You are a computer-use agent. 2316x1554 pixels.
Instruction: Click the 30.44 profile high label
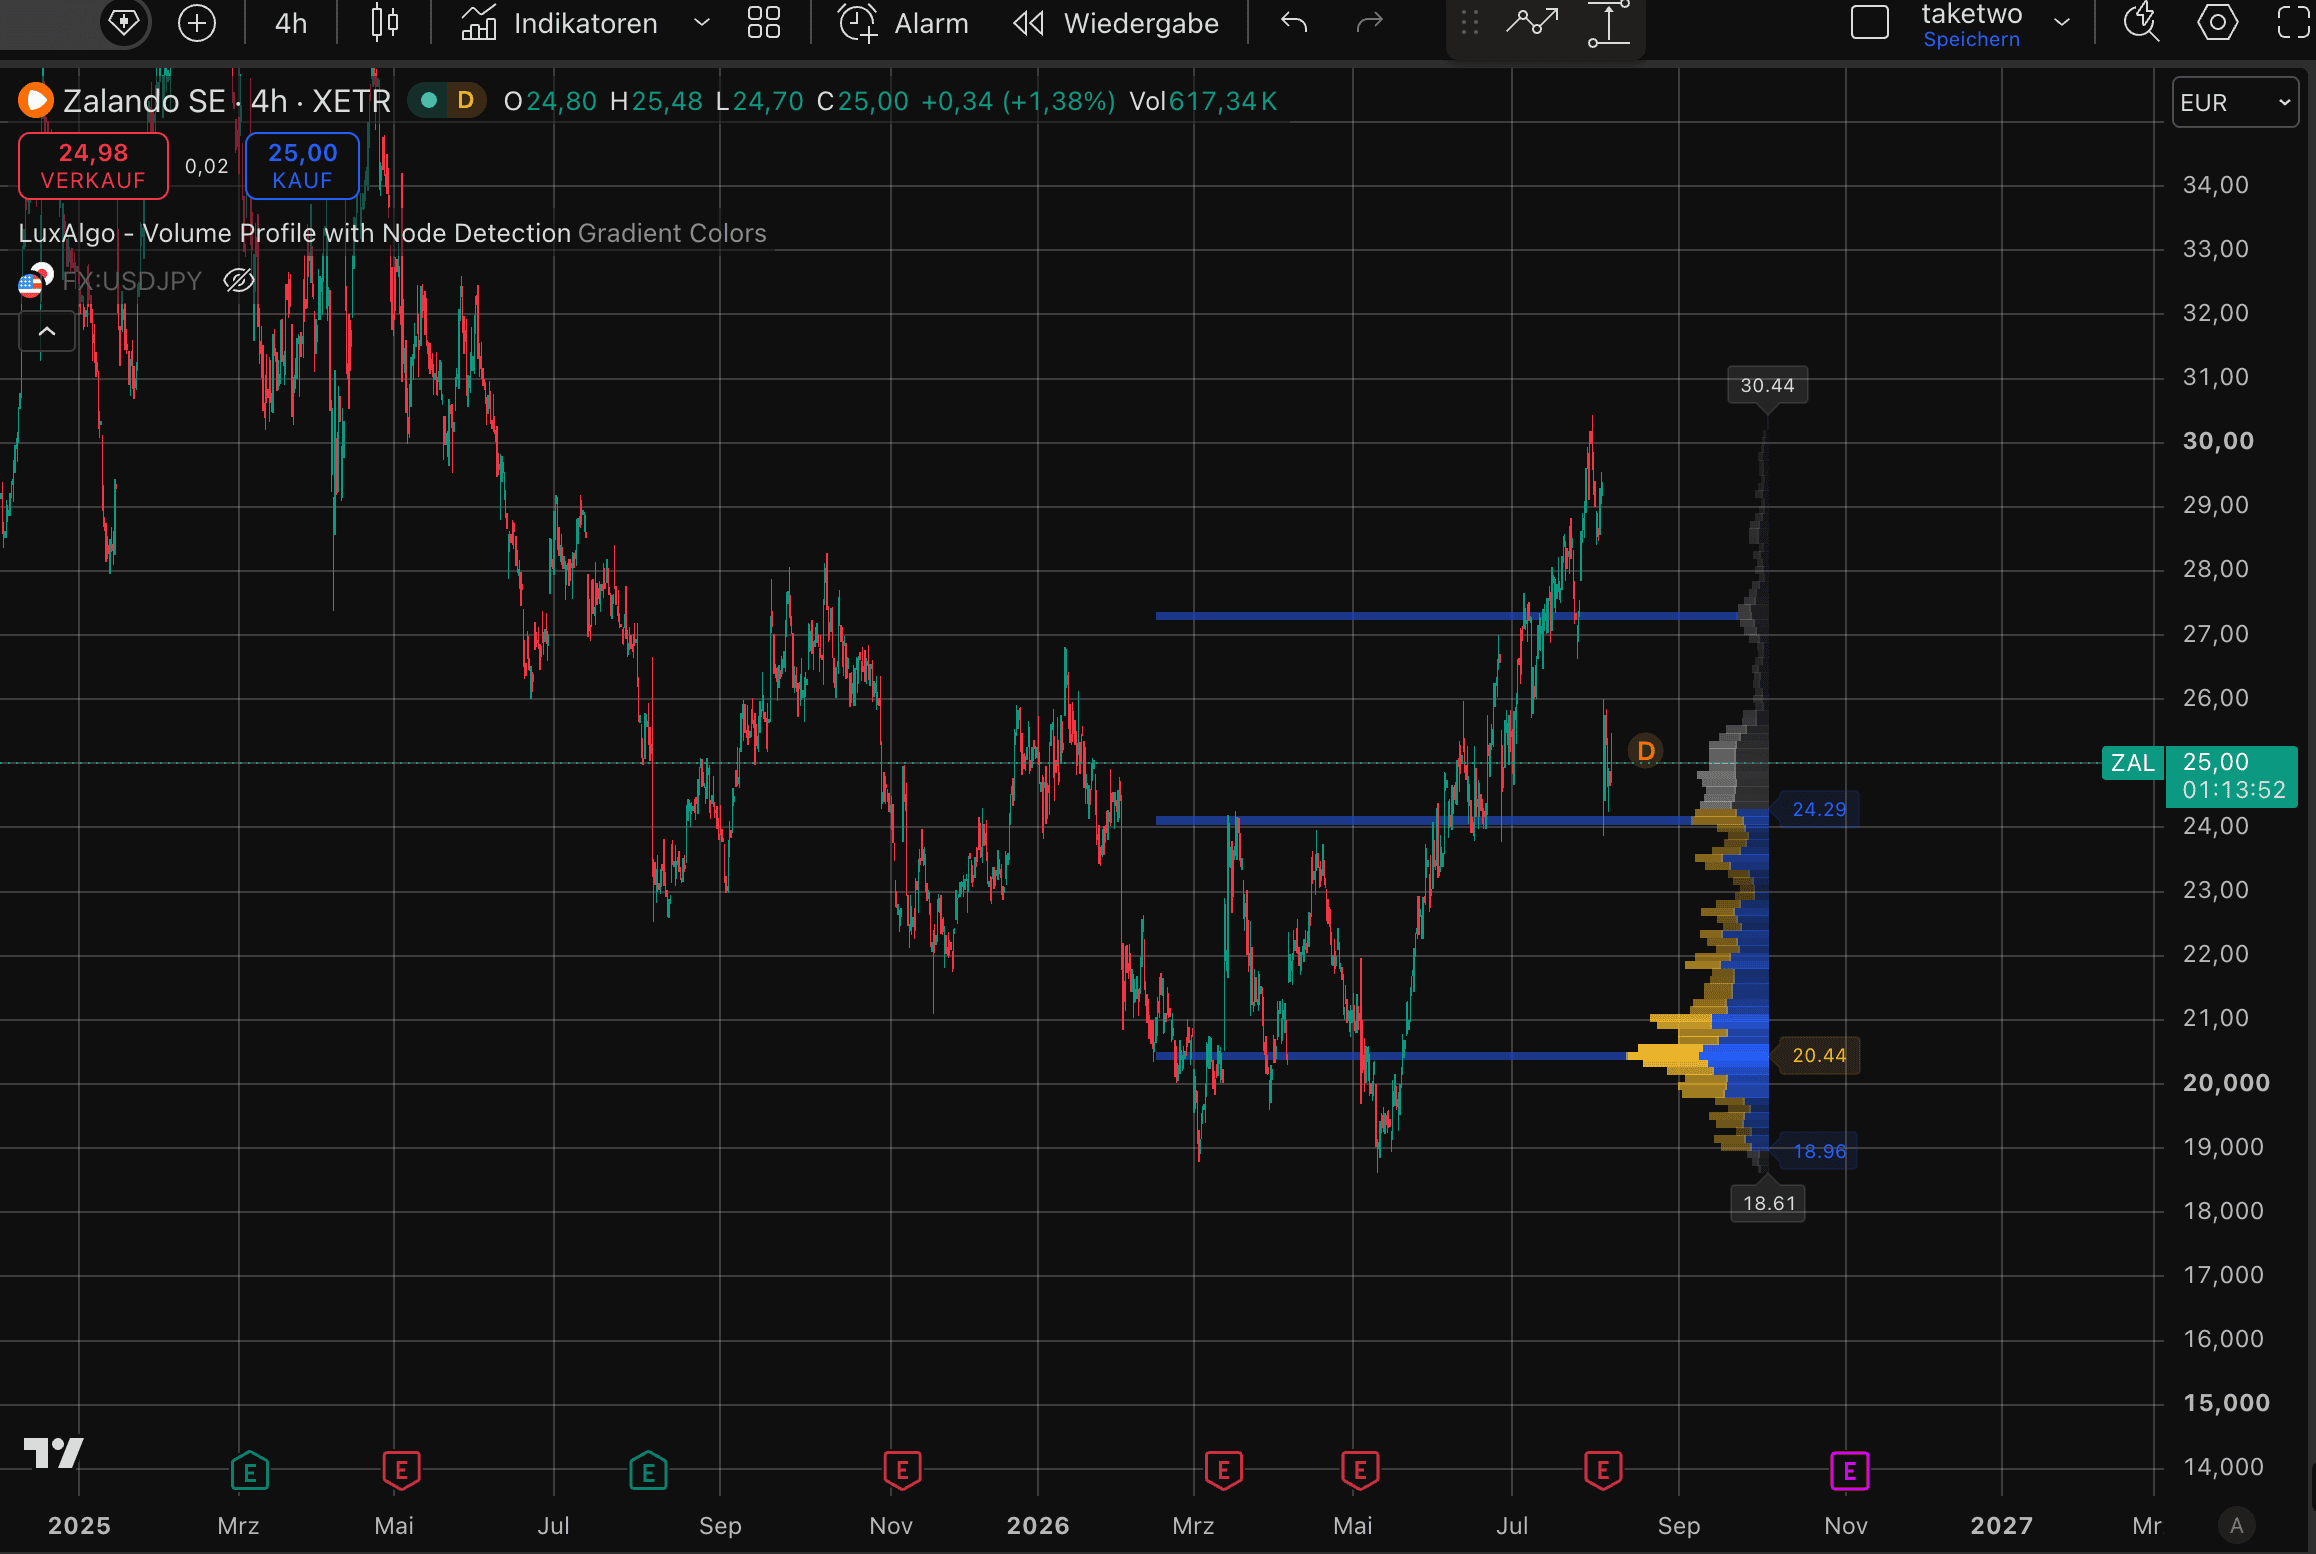pyautogui.click(x=1767, y=385)
